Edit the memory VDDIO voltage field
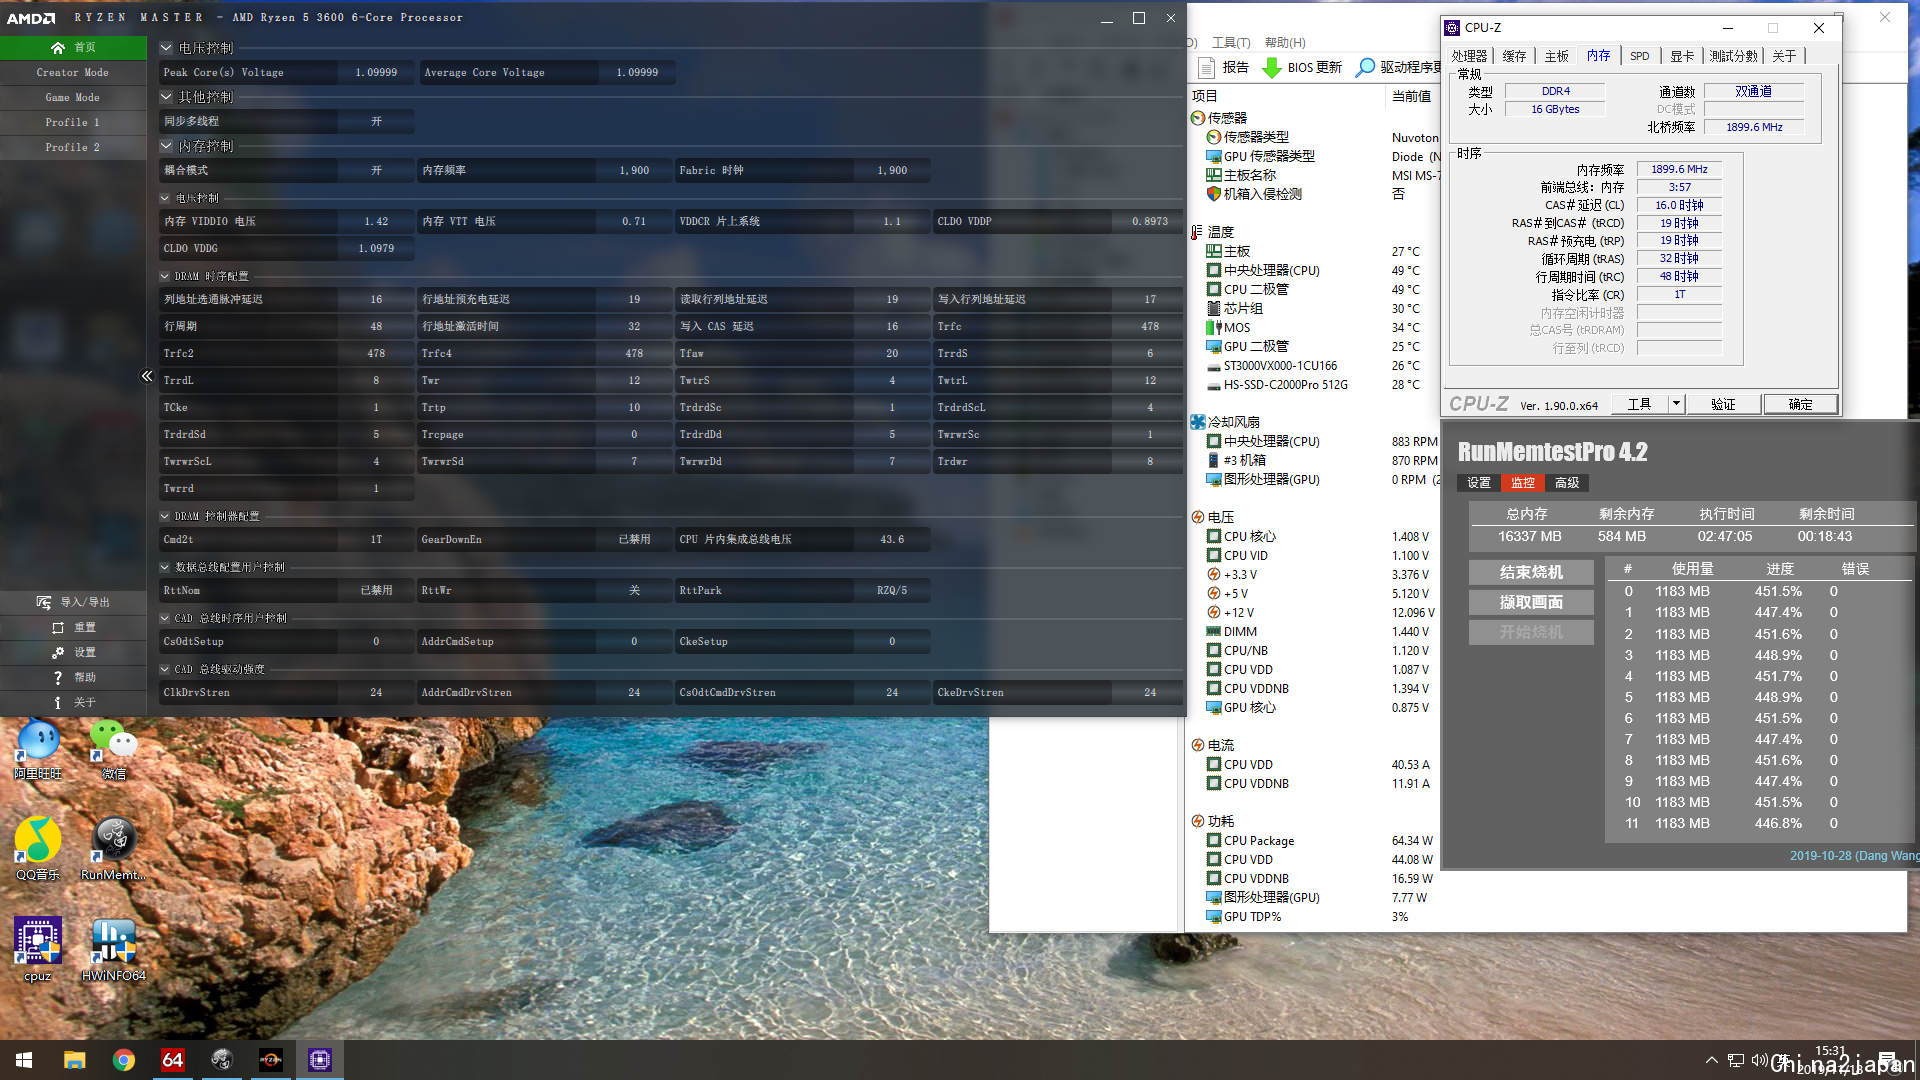The height and width of the screenshot is (1080, 1920). point(376,221)
